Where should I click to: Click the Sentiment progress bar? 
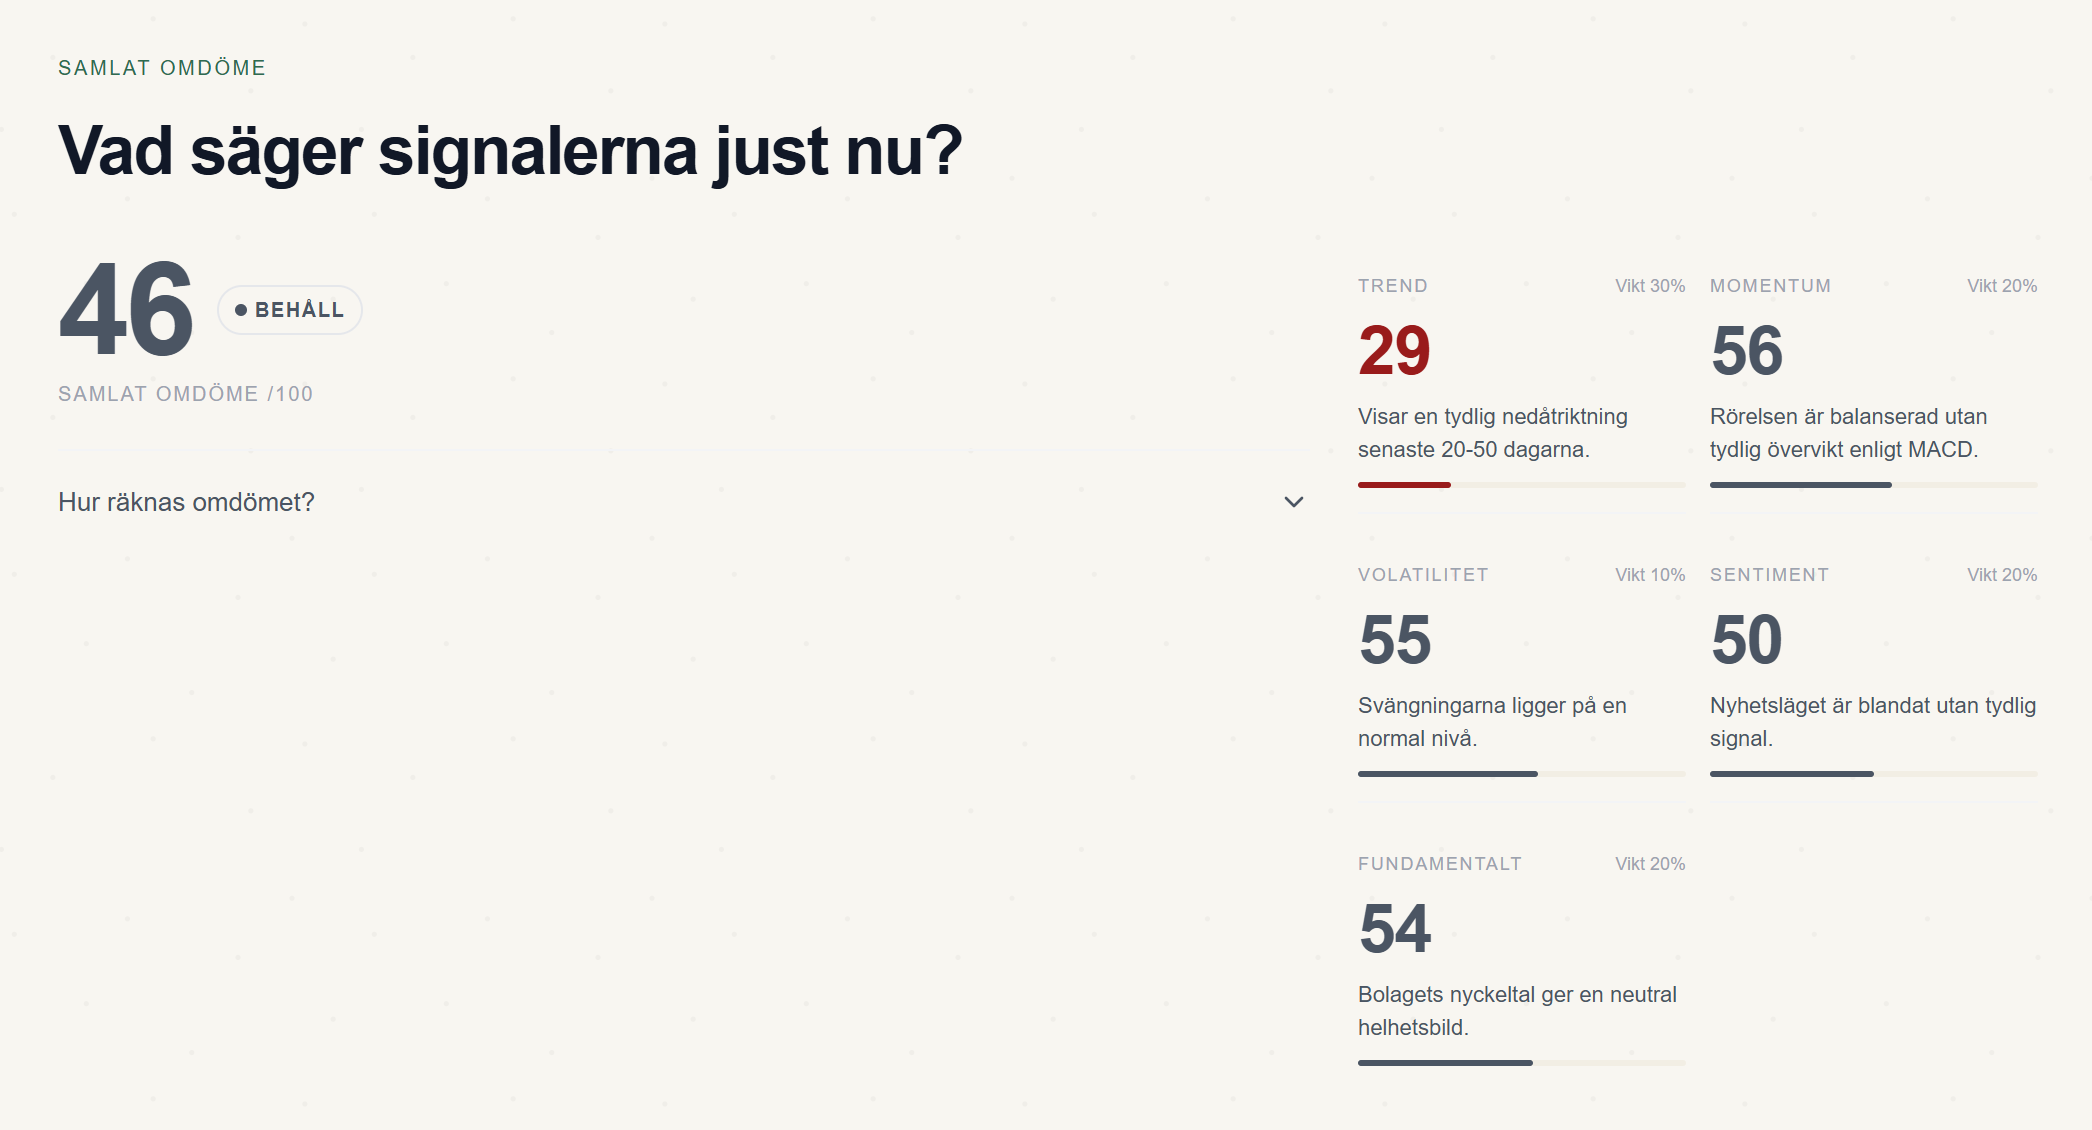click(x=1791, y=774)
